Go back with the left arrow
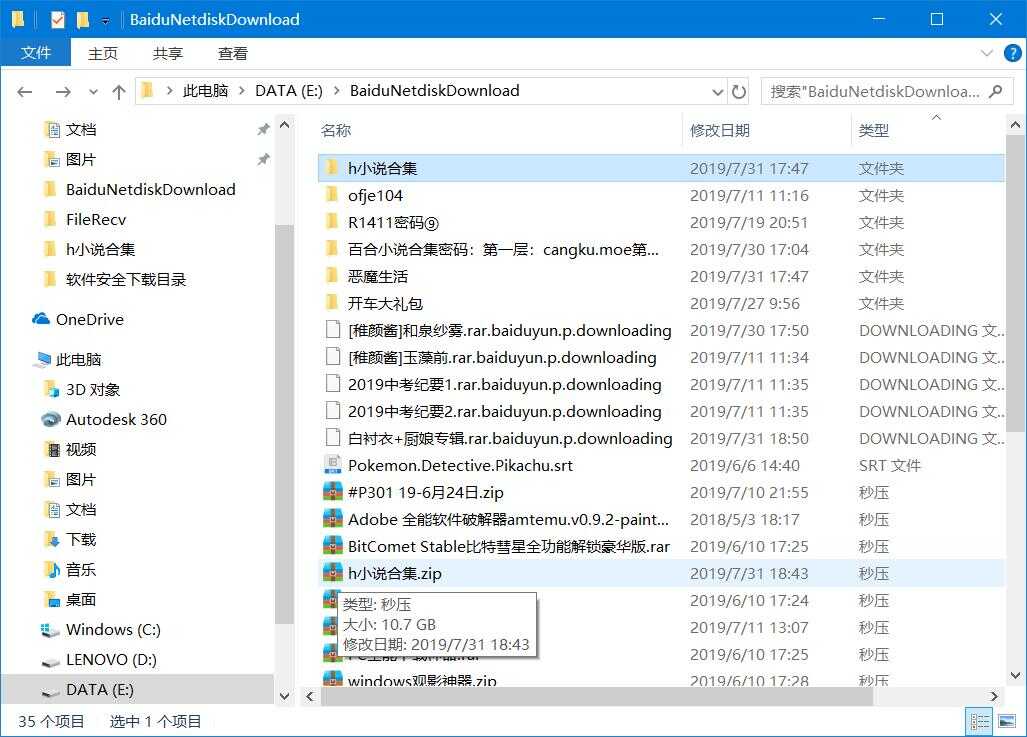1027x737 pixels. [25, 92]
